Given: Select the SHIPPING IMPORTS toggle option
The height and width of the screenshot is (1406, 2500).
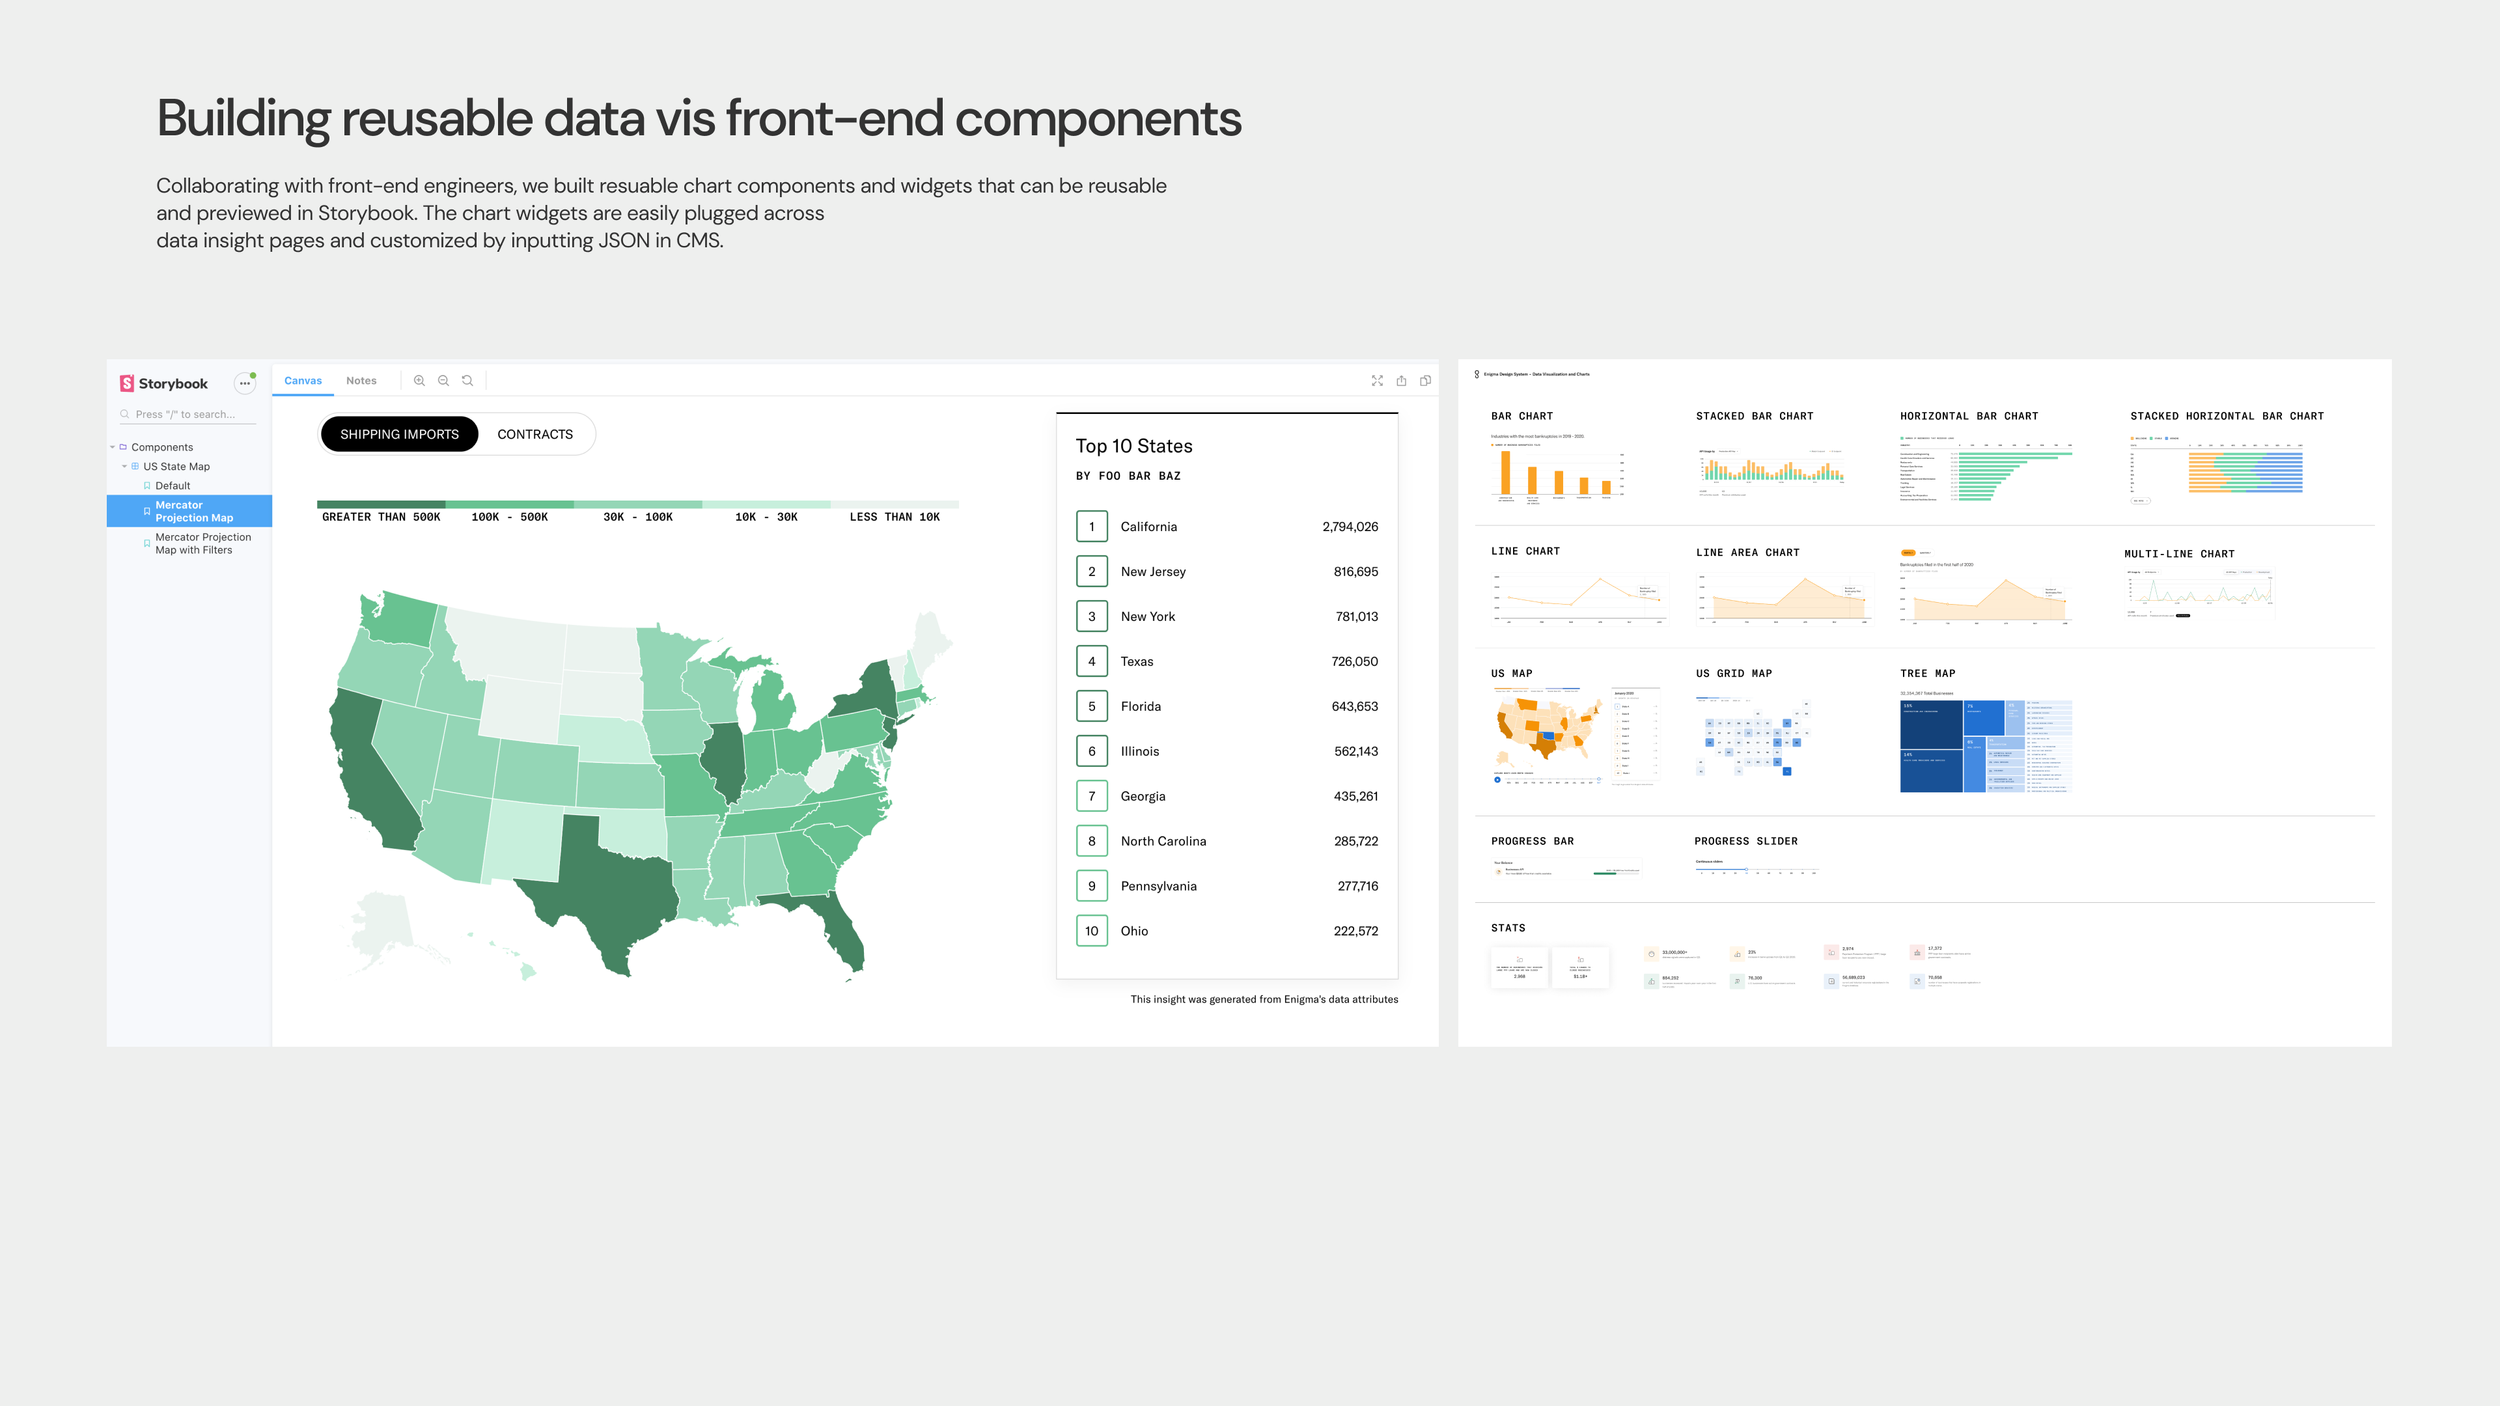Looking at the screenshot, I should click(399, 434).
